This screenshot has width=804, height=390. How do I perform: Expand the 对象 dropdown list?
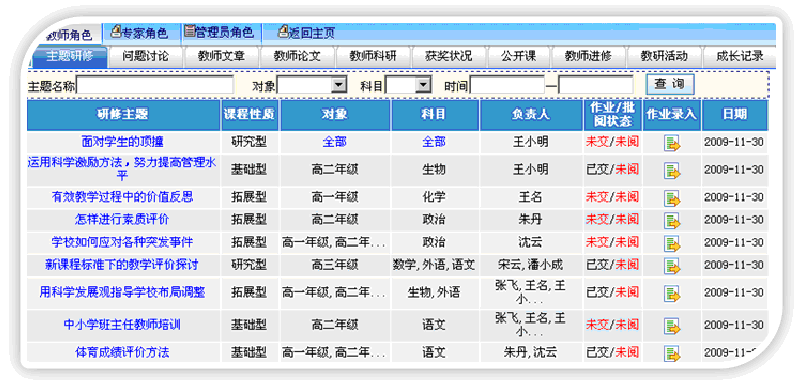point(338,85)
